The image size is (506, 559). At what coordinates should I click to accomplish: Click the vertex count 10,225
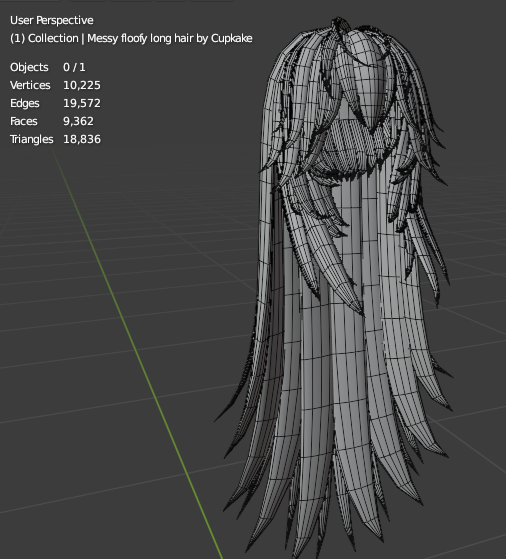pos(82,85)
